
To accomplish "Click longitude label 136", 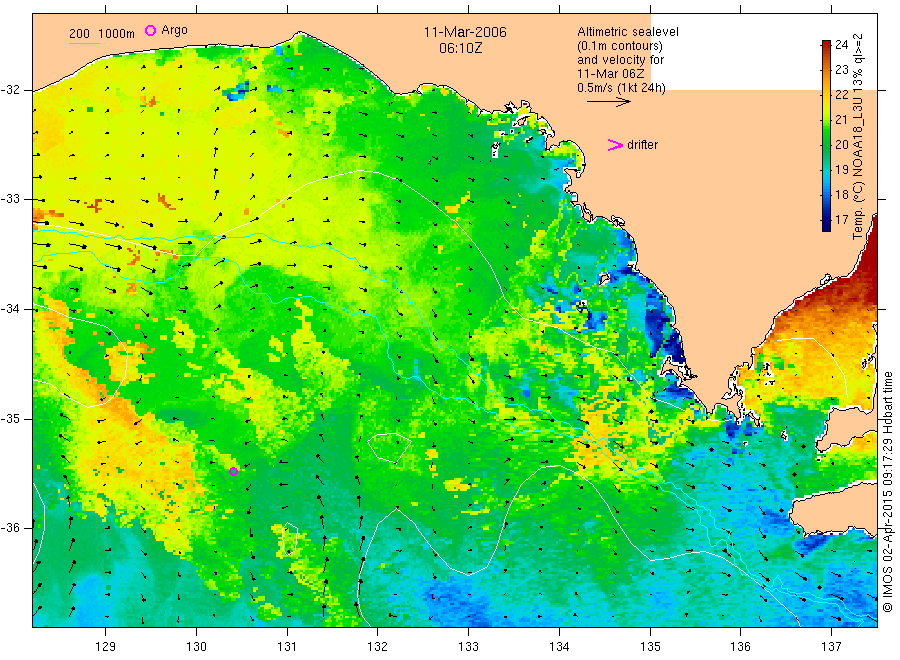I will 740,647.
